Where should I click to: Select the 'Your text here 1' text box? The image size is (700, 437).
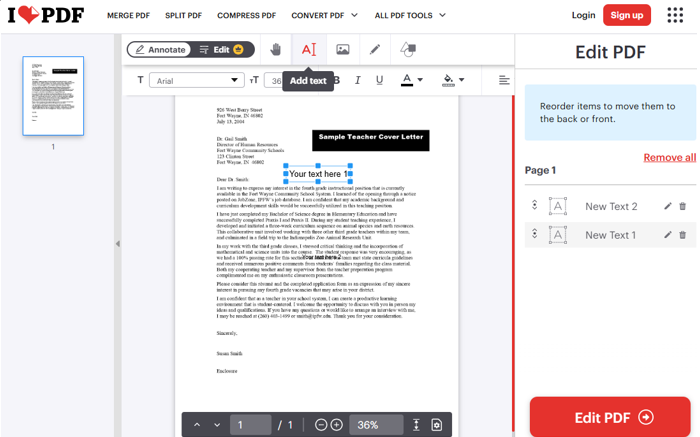[318, 174]
